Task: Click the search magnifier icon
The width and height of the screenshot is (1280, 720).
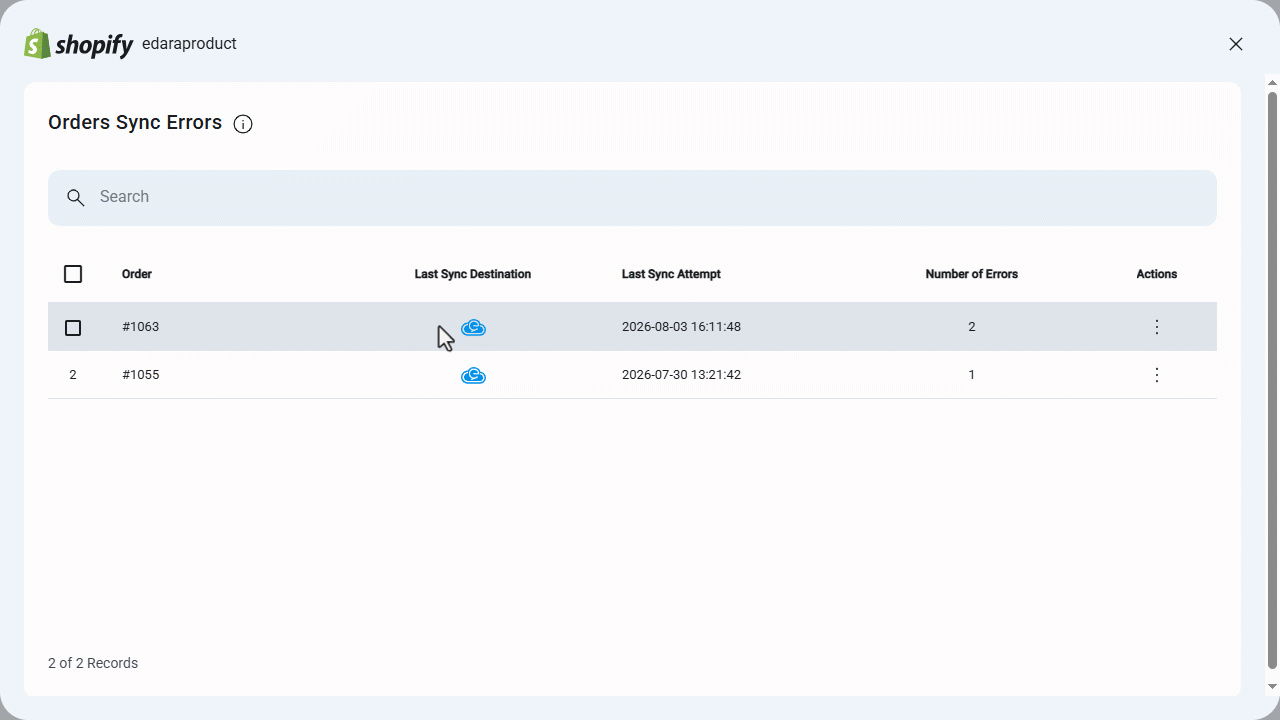Action: click(75, 197)
